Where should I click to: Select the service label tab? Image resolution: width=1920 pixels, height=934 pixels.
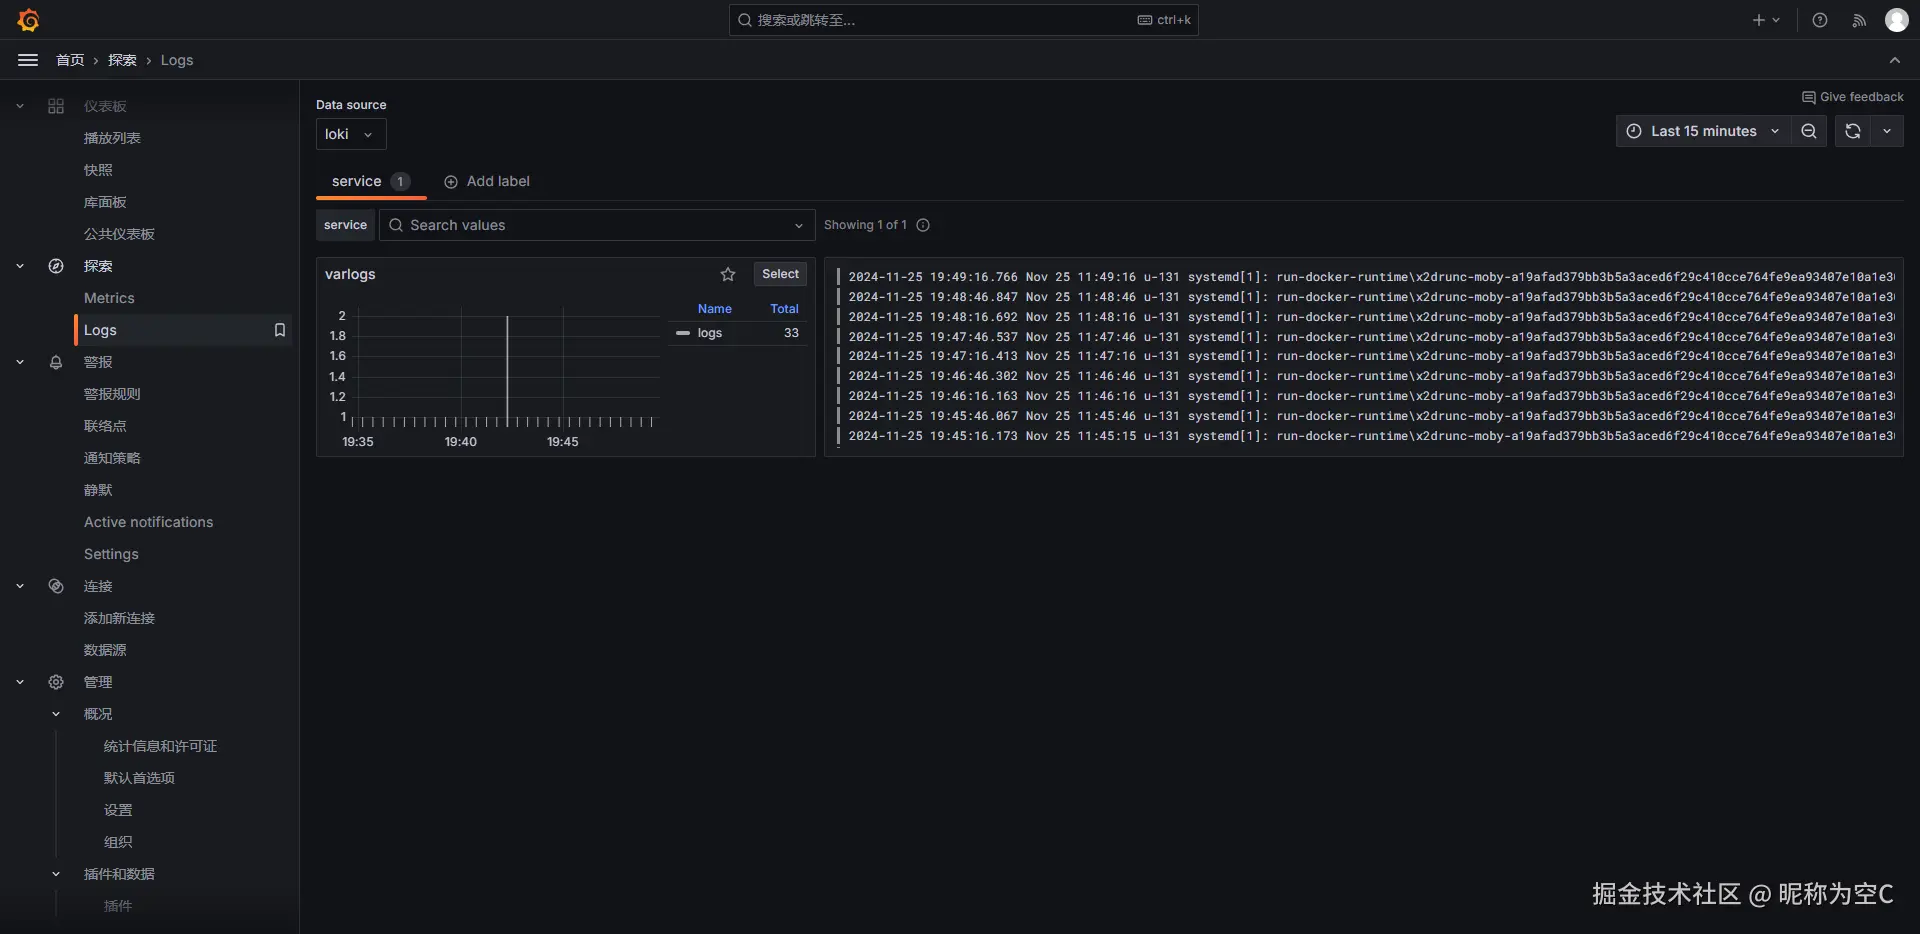pyautogui.click(x=371, y=181)
